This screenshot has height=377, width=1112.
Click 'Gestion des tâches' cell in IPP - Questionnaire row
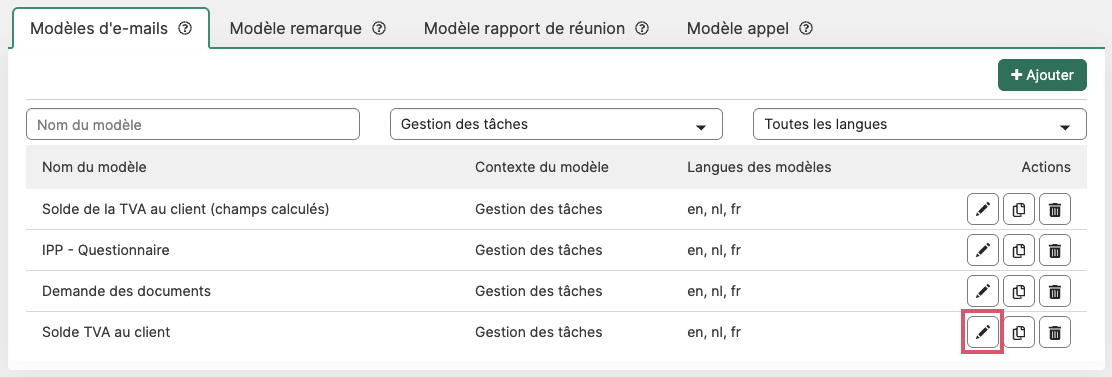538,250
